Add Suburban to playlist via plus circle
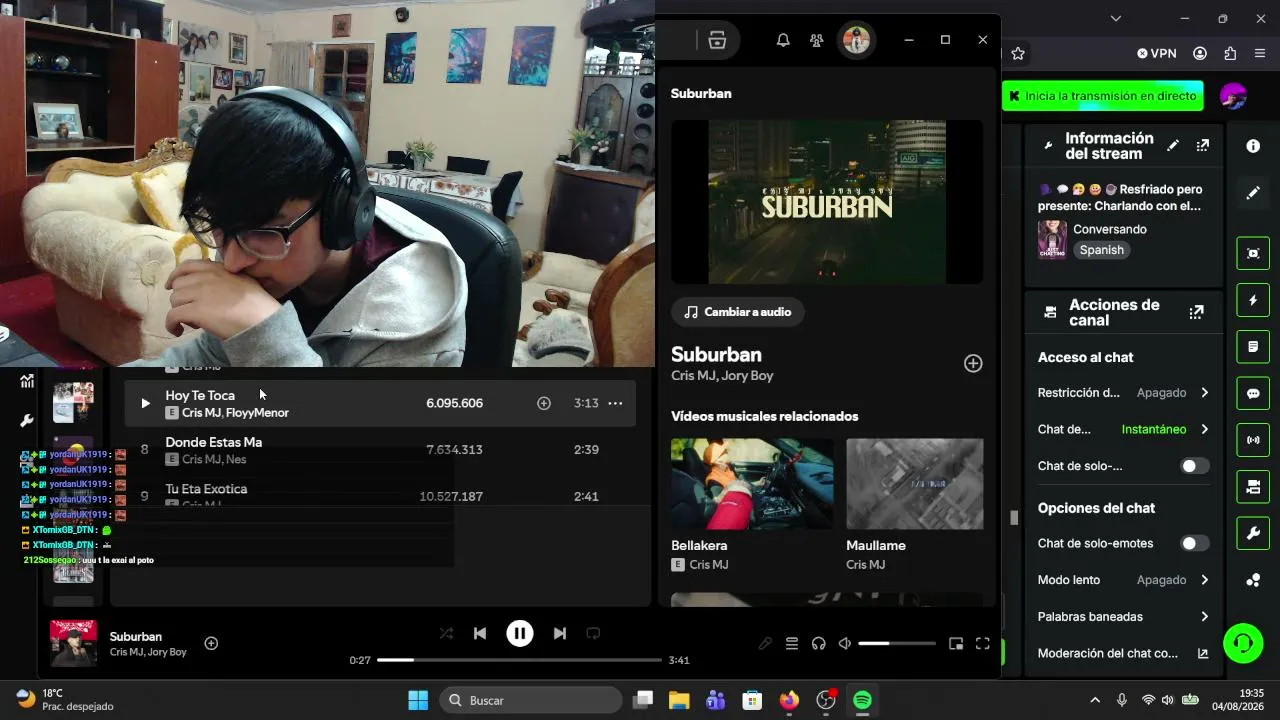This screenshot has width=1280, height=720. tap(973, 363)
